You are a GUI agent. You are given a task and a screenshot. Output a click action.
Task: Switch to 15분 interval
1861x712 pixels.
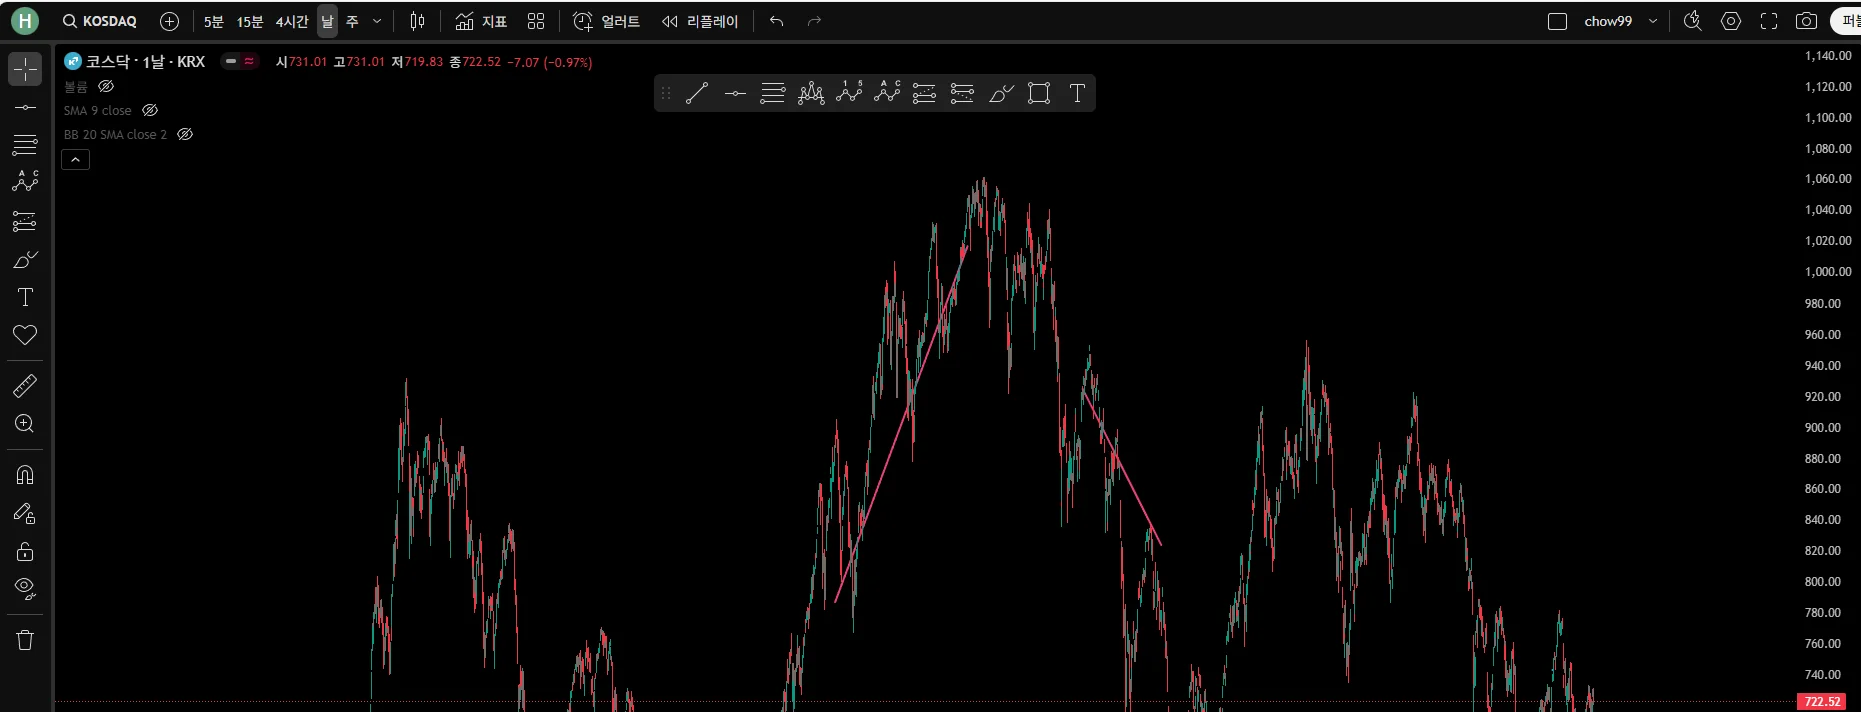pos(250,21)
